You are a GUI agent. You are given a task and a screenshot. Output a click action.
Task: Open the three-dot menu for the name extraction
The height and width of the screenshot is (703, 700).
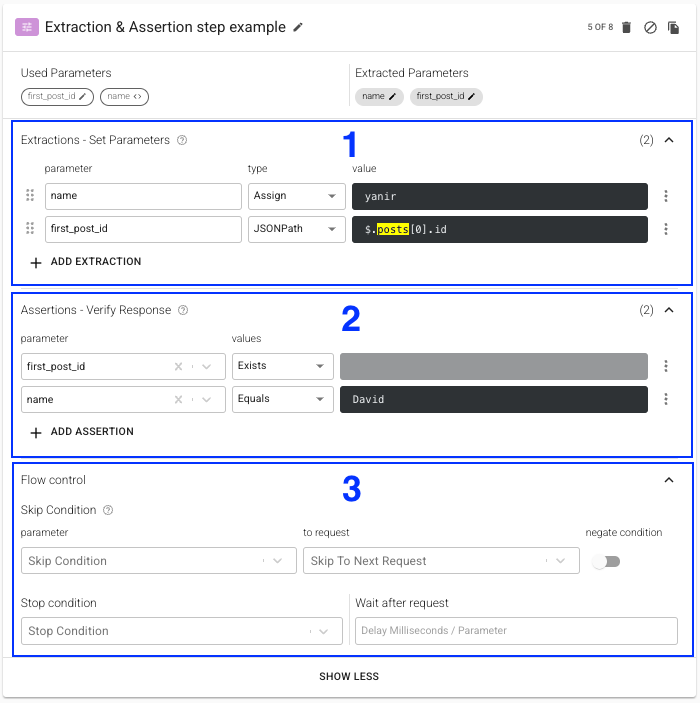point(666,197)
